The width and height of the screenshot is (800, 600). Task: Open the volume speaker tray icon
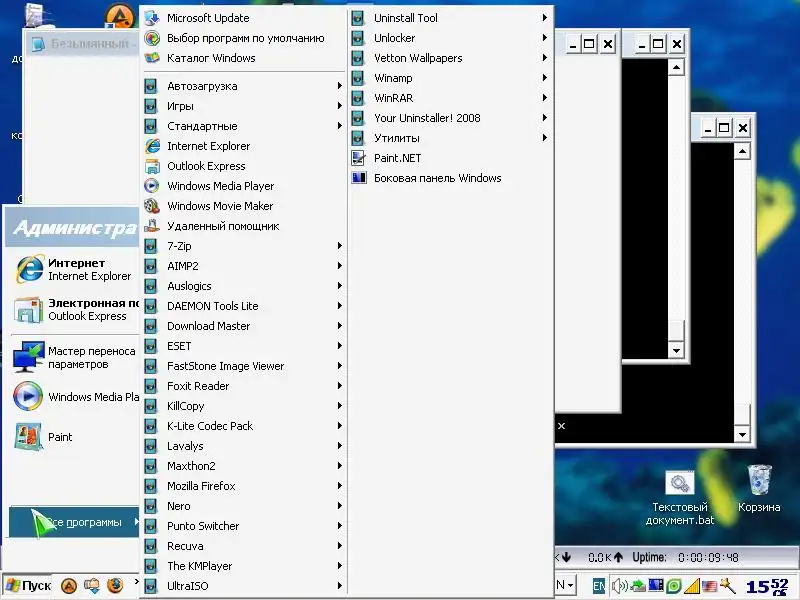pyautogui.click(x=619, y=586)
